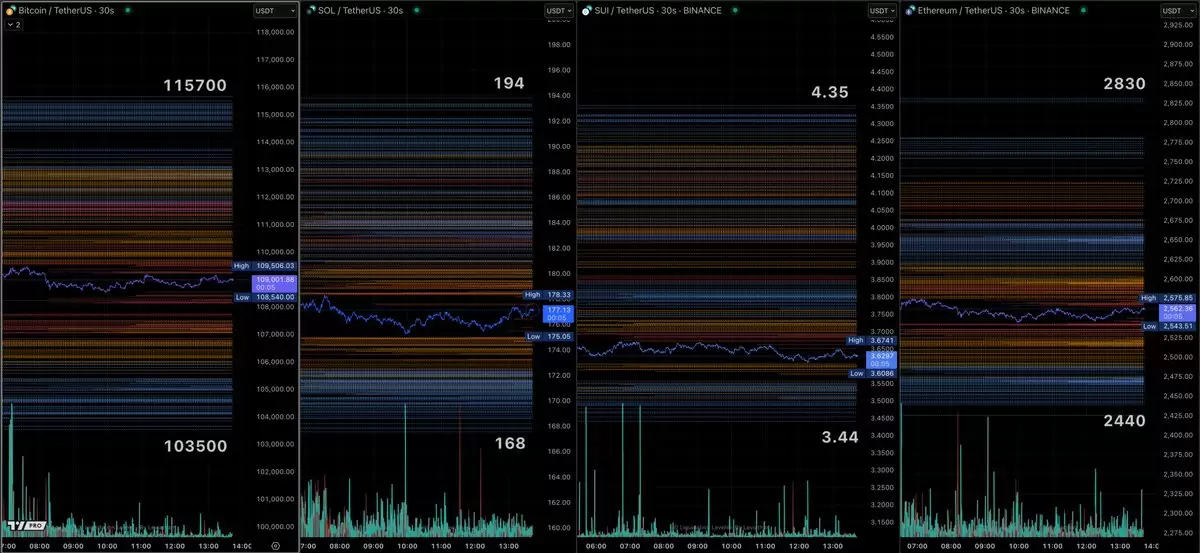Click the green market status dot on Bitcoin chart
The height and width of the screenshot is (553, 1200).
point(130,10)
